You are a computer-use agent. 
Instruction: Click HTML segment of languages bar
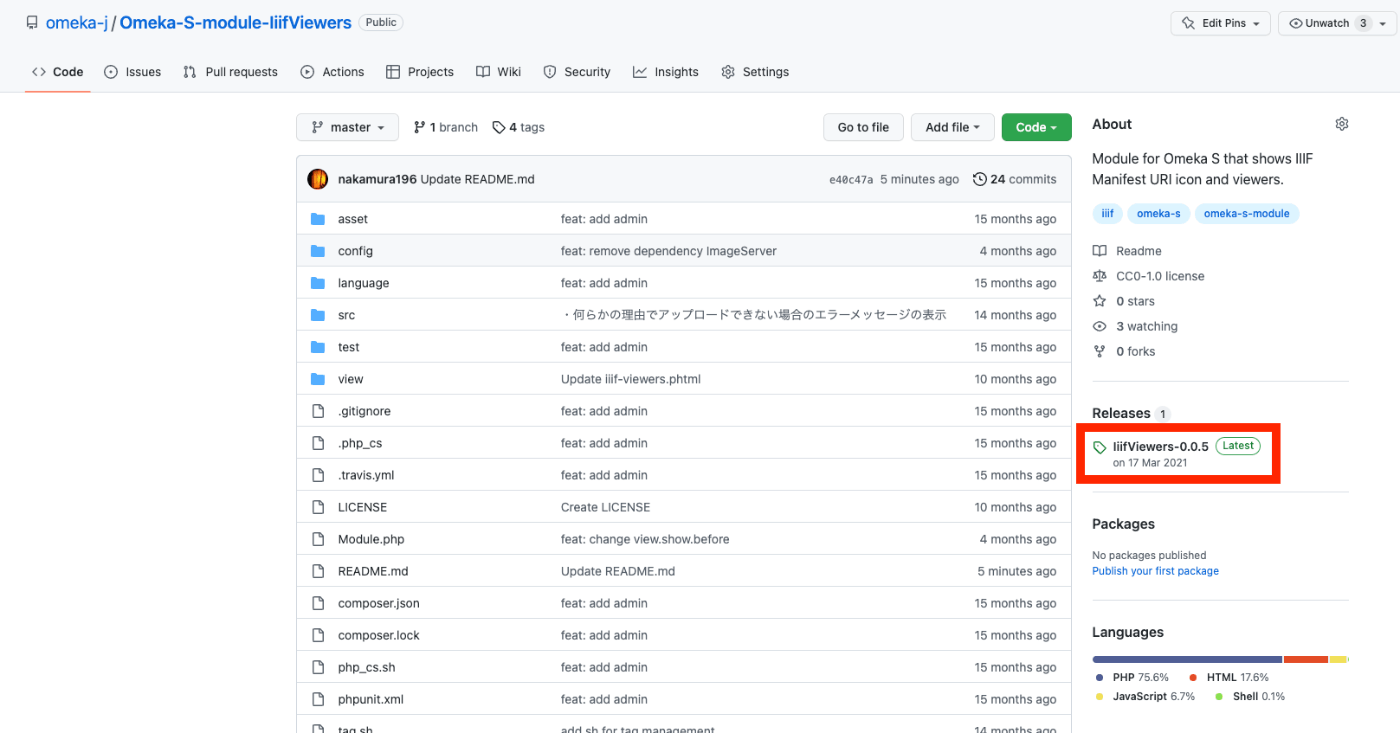1306,659
